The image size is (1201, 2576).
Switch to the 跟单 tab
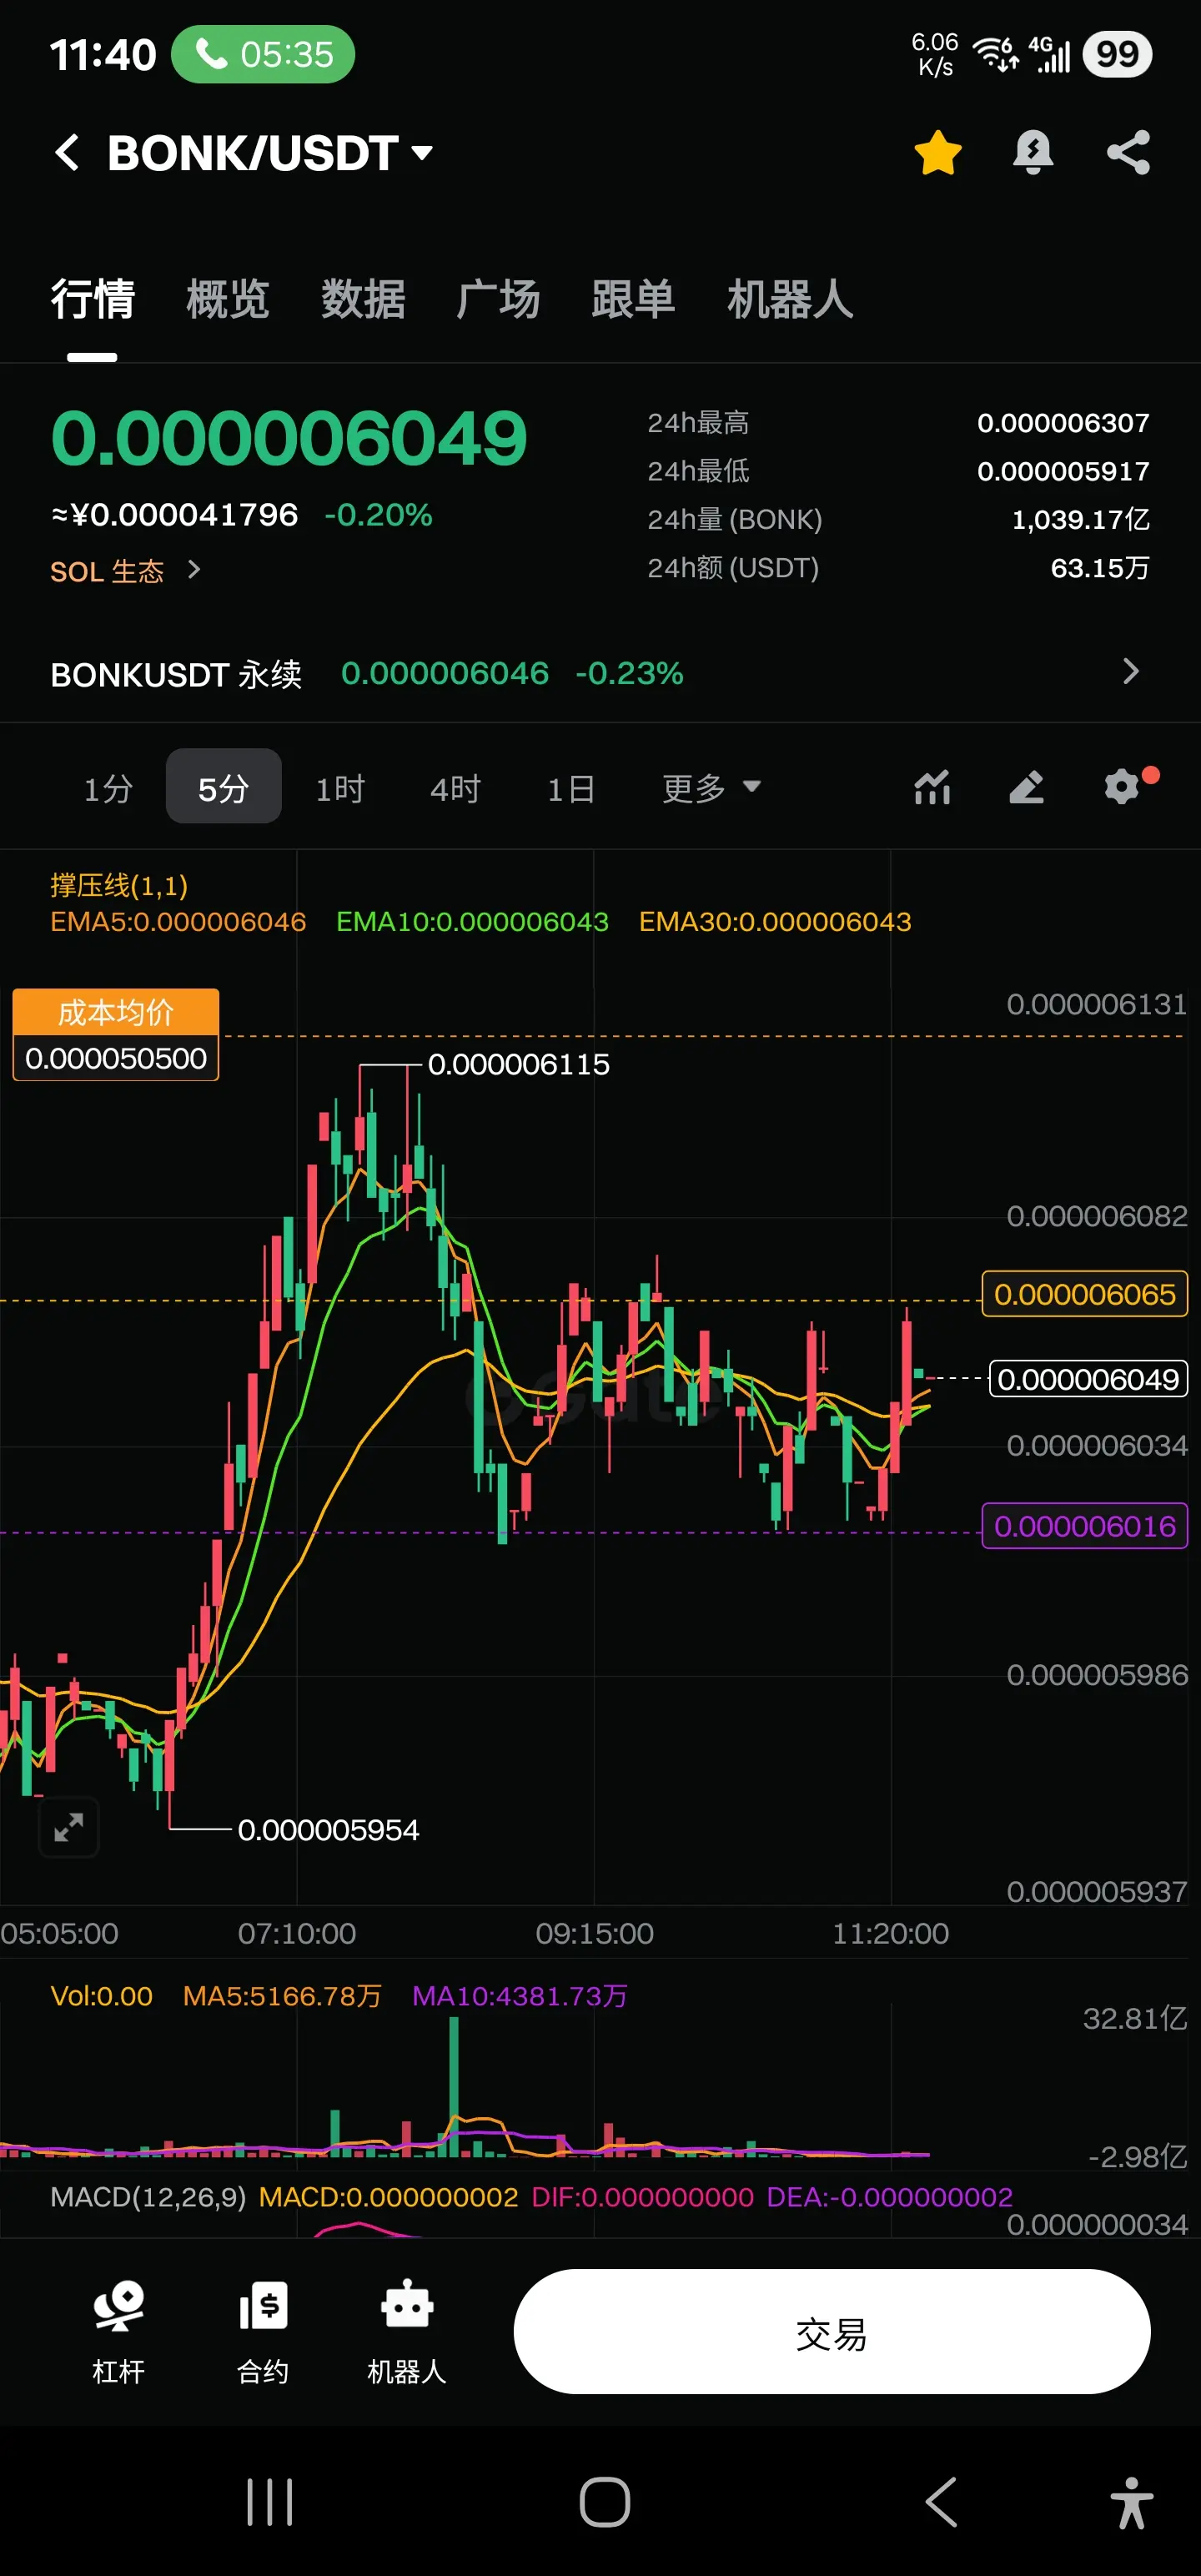[x=633, y=299]
